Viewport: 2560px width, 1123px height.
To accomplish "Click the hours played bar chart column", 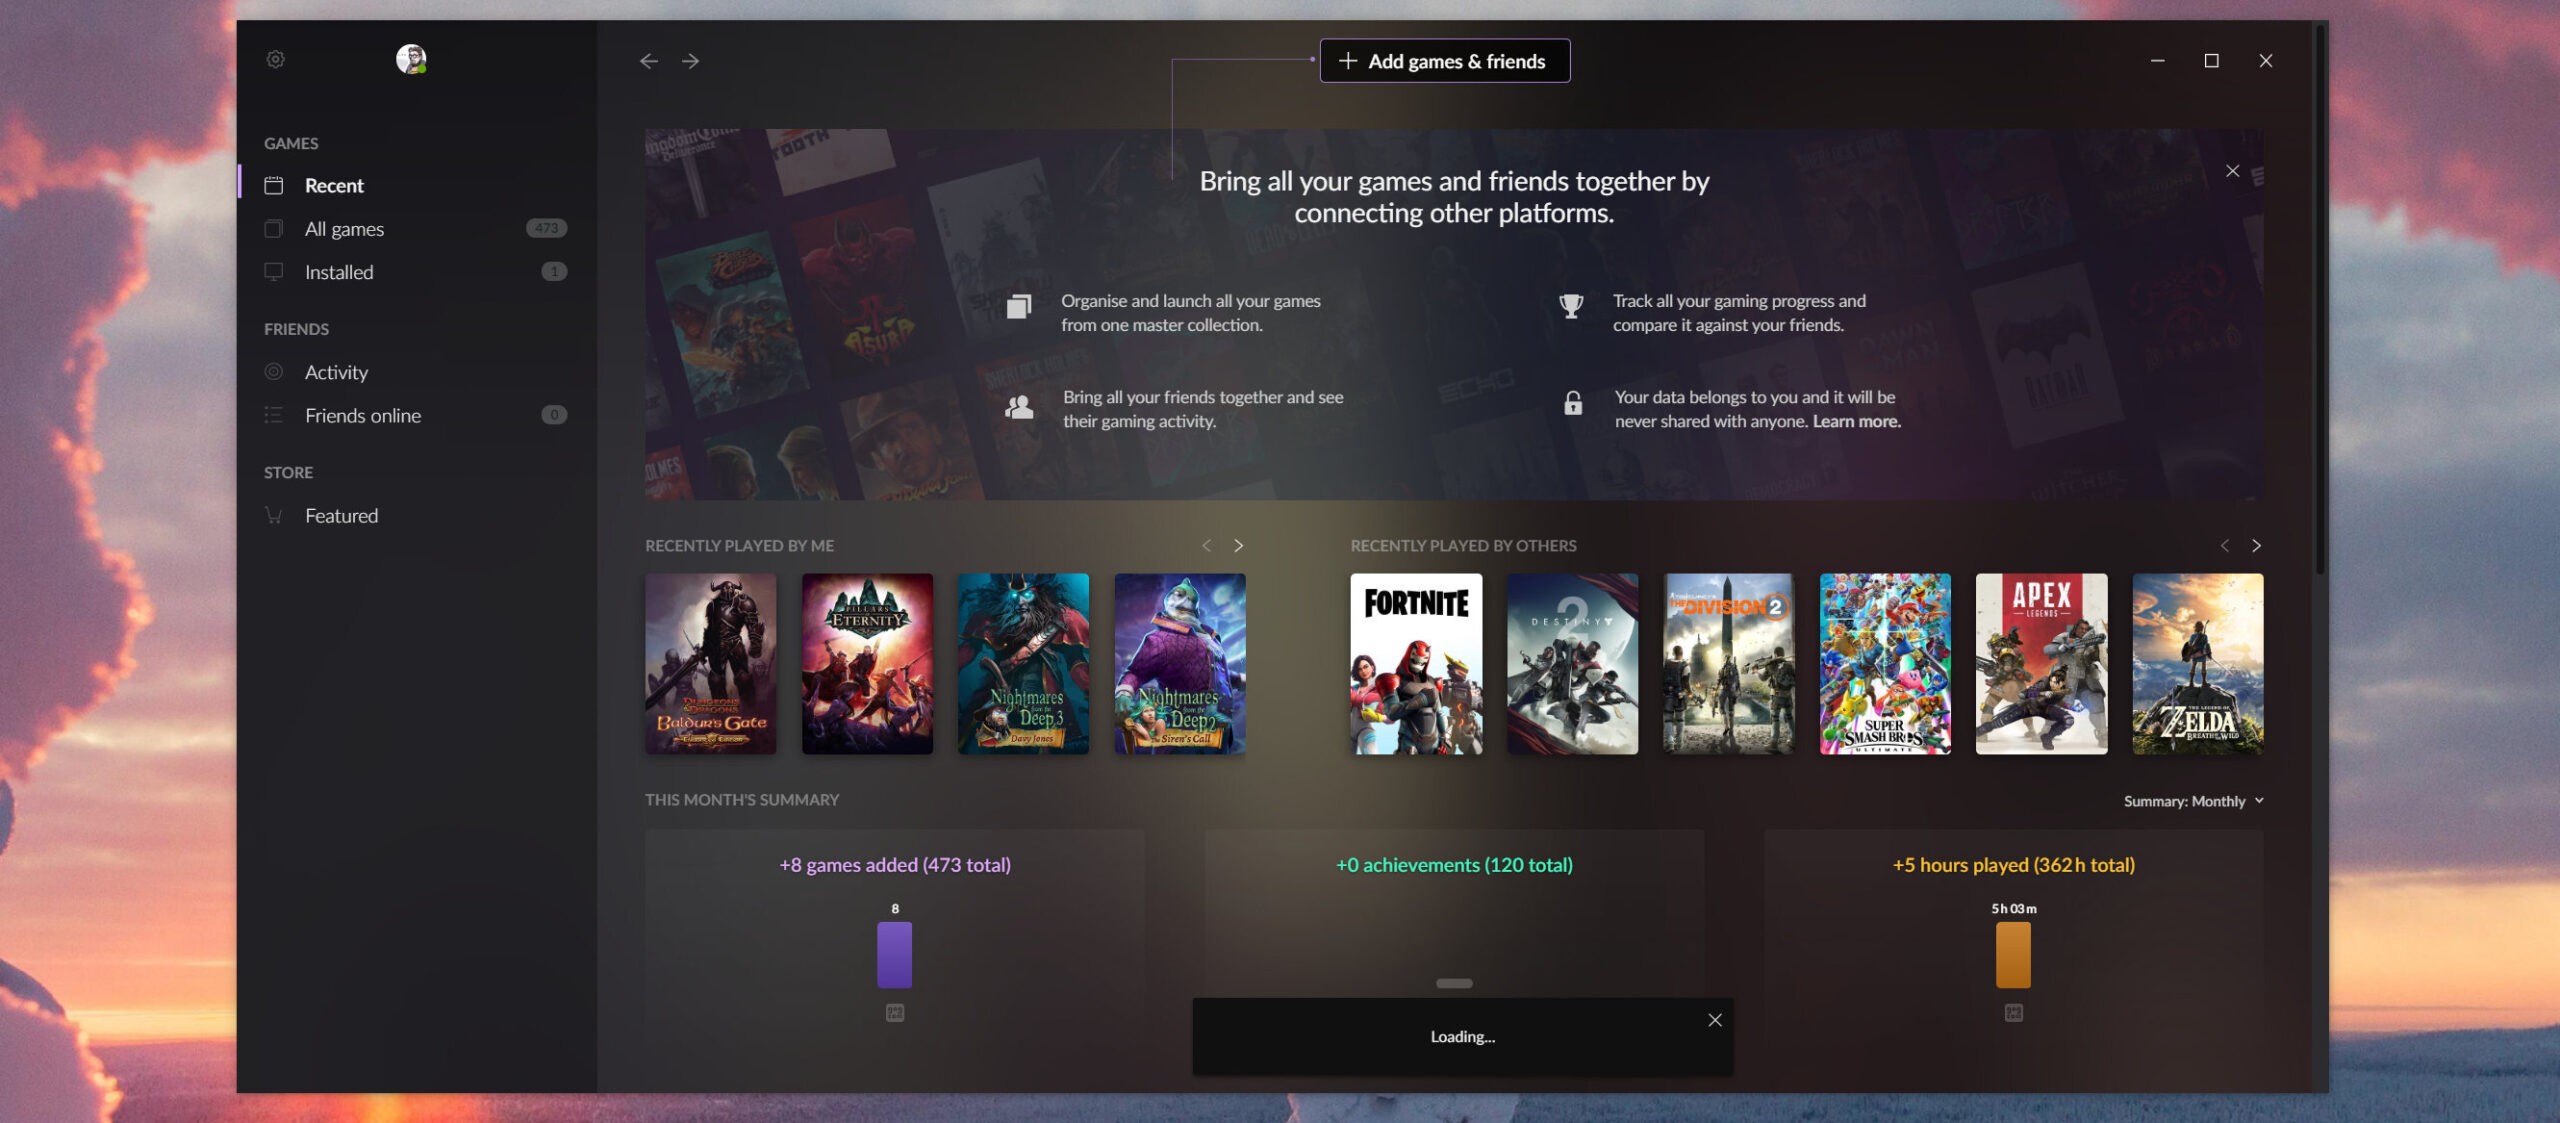I will [x=2014, y=955].
